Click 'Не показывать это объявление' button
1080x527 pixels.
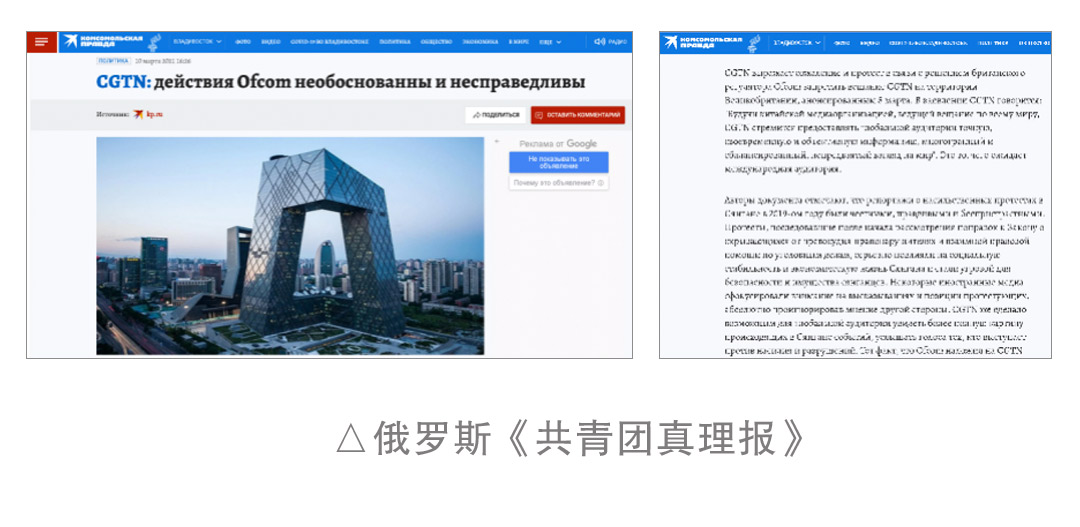(x=559, y=162)
